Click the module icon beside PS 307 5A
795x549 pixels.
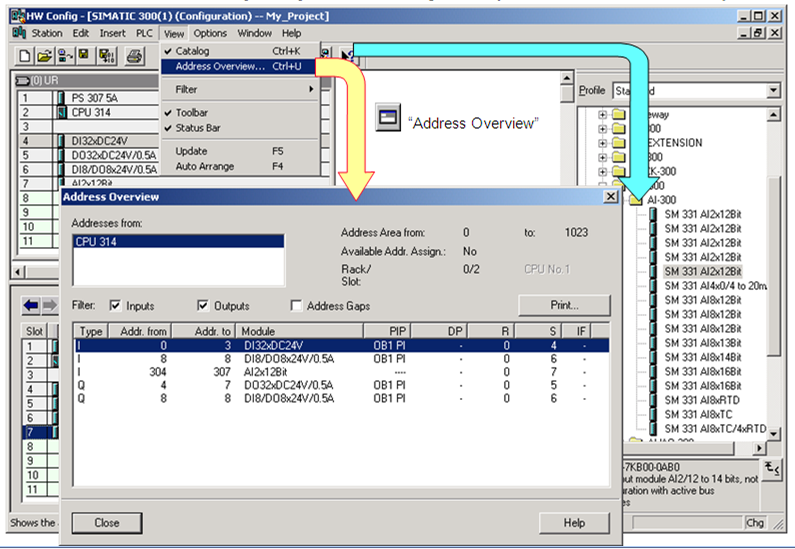[61, 98]
